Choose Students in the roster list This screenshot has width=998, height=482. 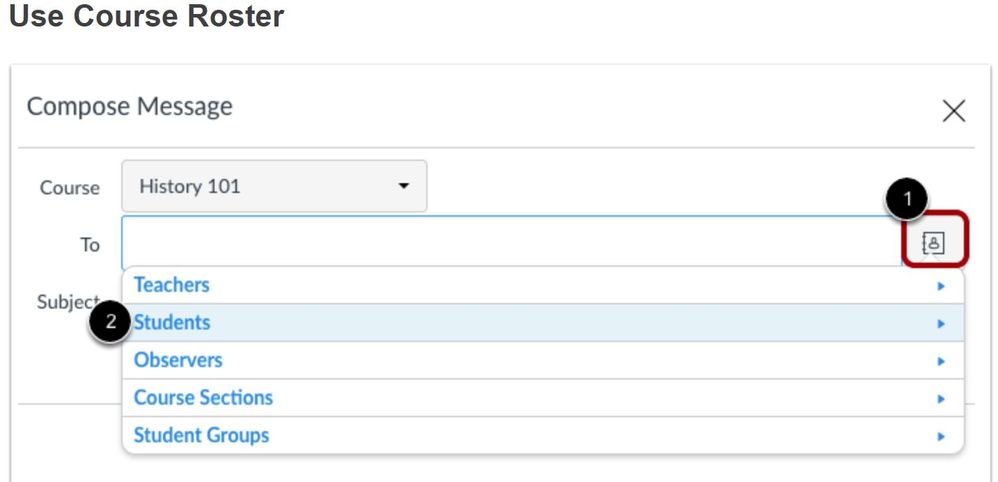(172, 323)
